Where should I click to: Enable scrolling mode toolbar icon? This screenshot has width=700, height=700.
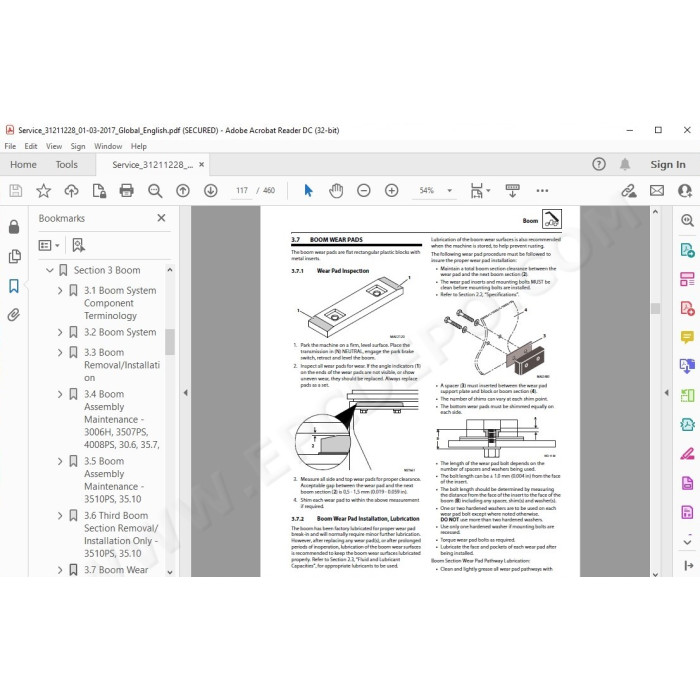[512, 191]
